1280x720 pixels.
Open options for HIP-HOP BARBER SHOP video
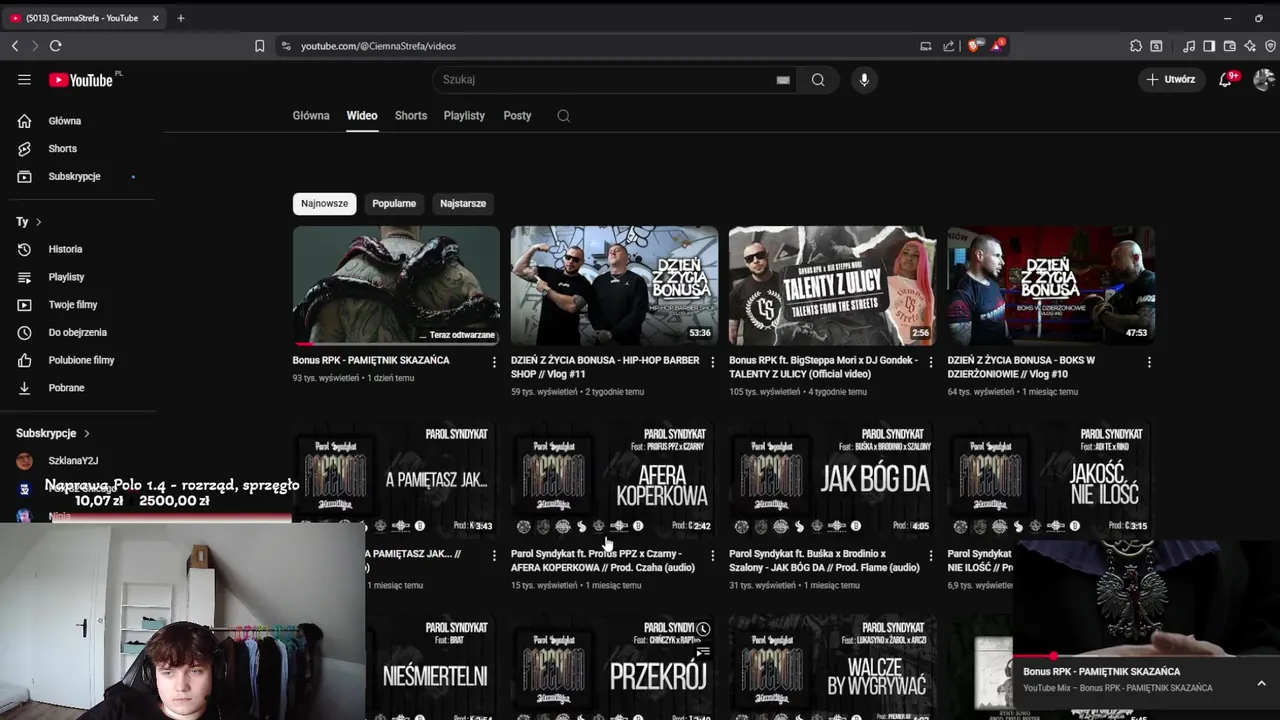point(712,362)
